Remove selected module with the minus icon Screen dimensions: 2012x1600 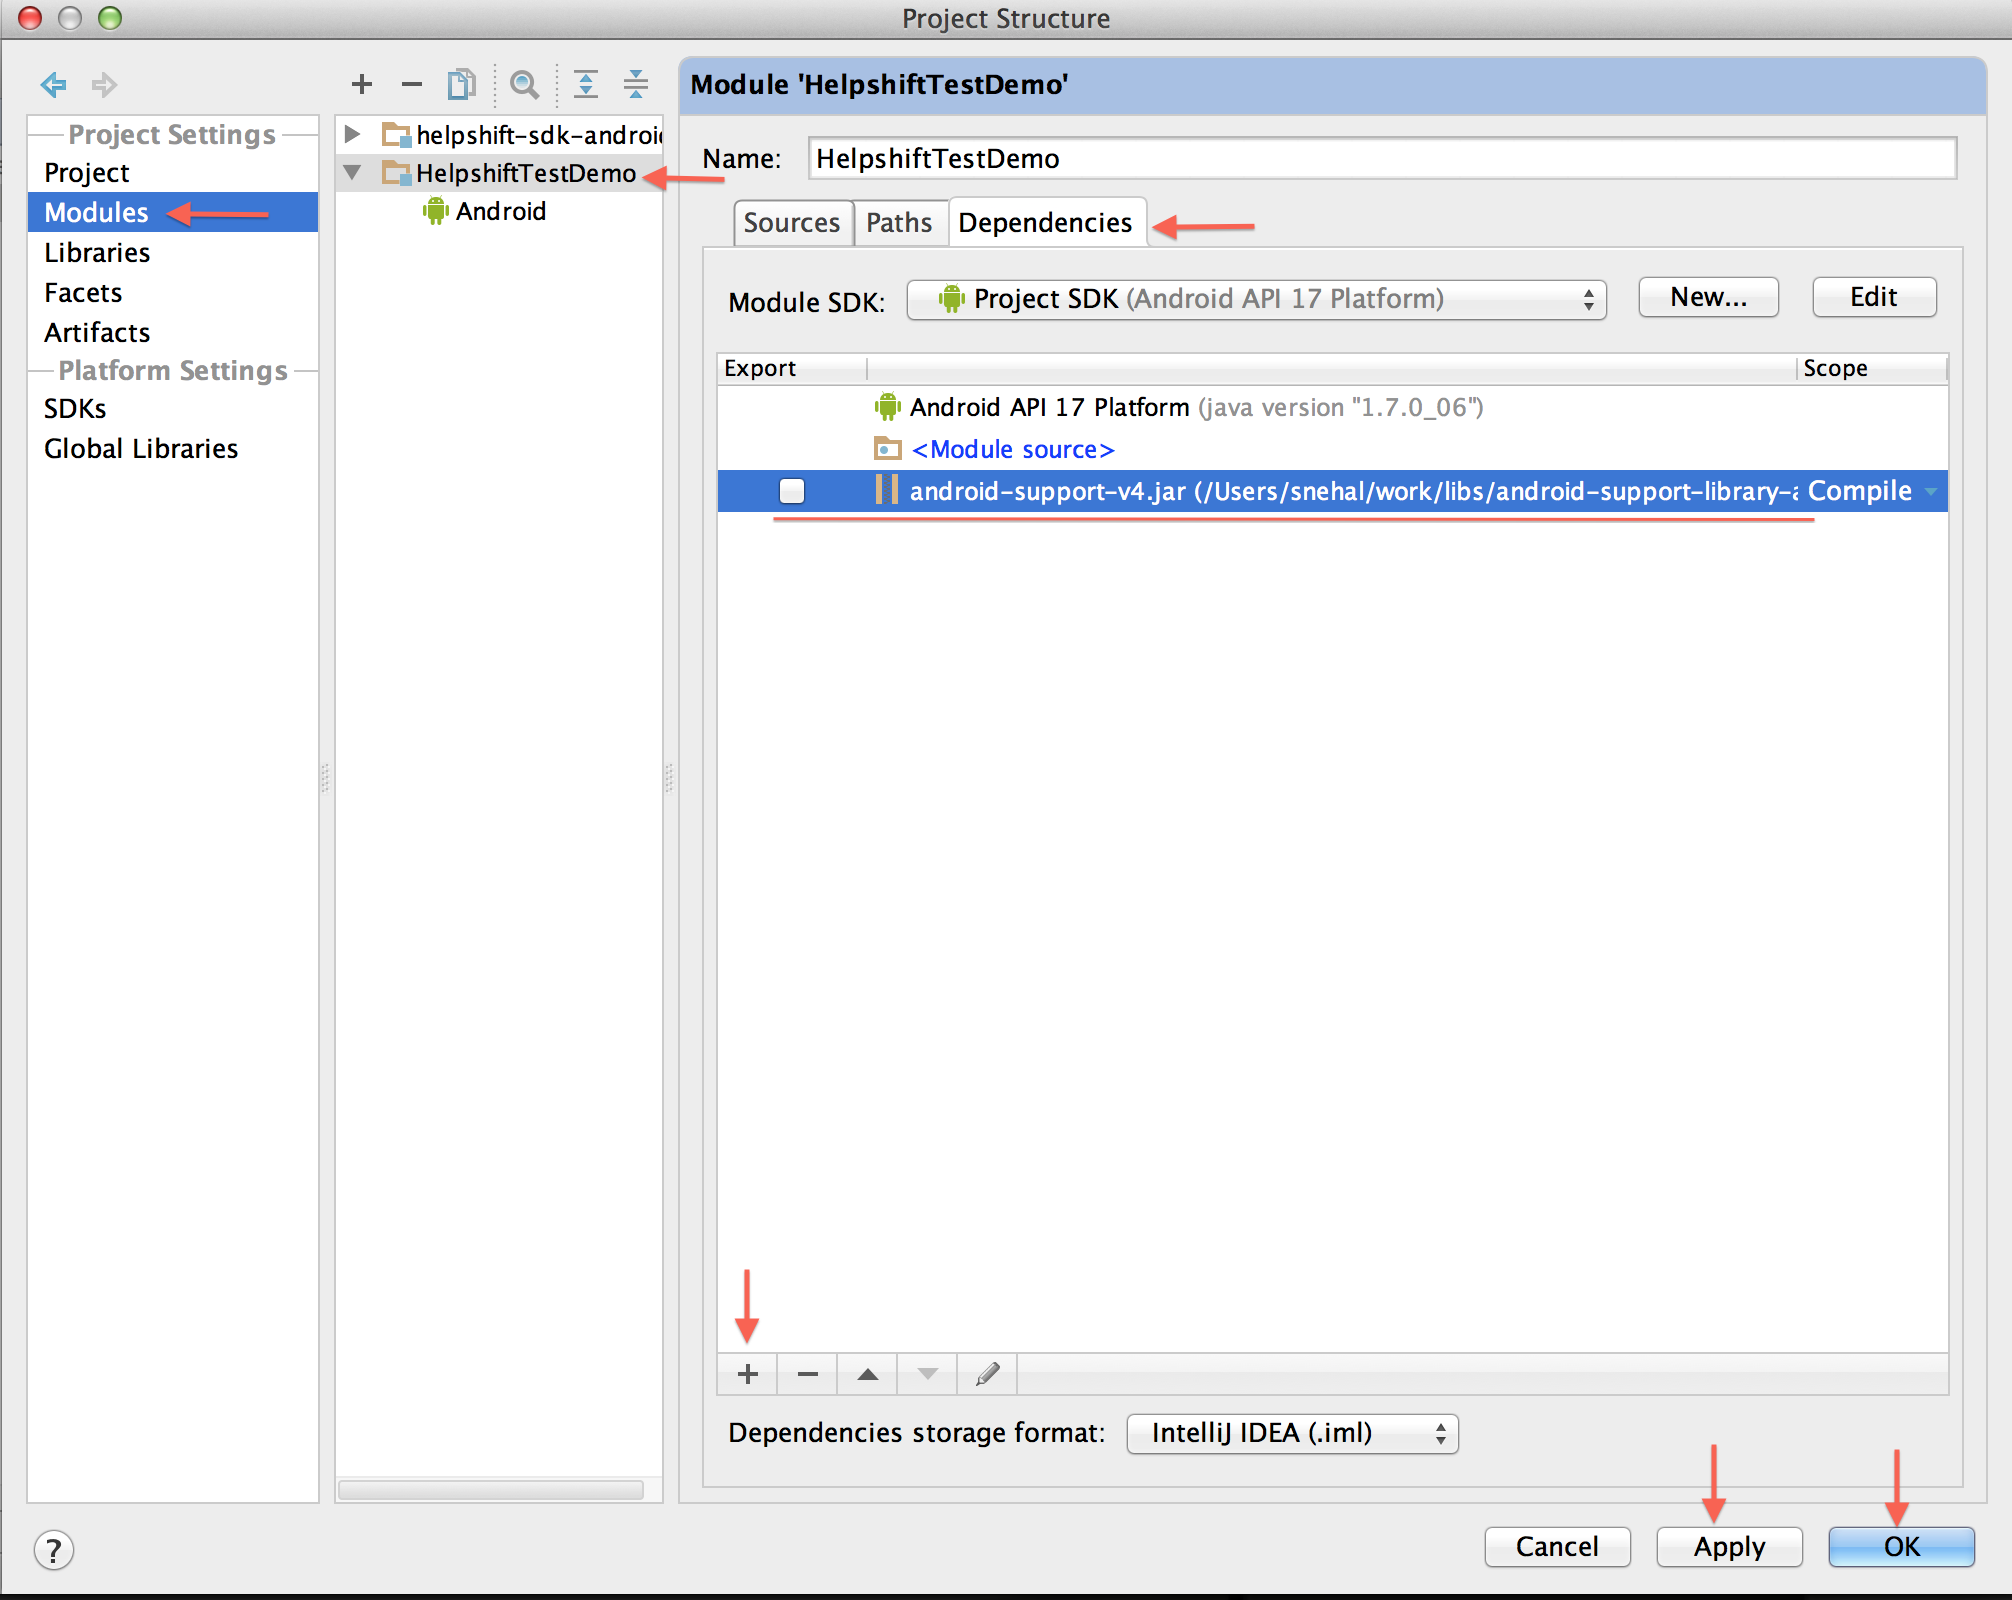412,84
